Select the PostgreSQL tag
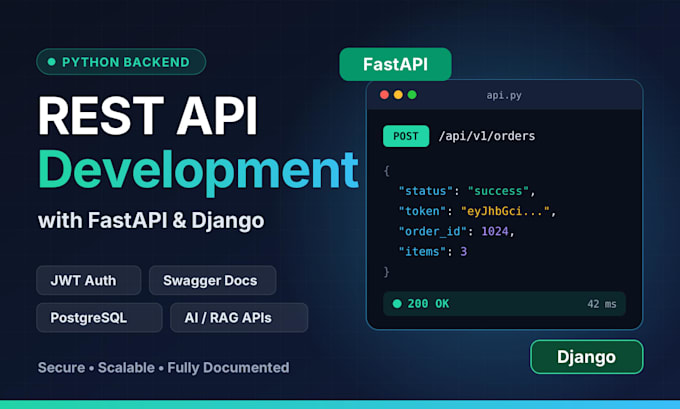This screenshot has width=680, height=409. [x=99, y=318]
